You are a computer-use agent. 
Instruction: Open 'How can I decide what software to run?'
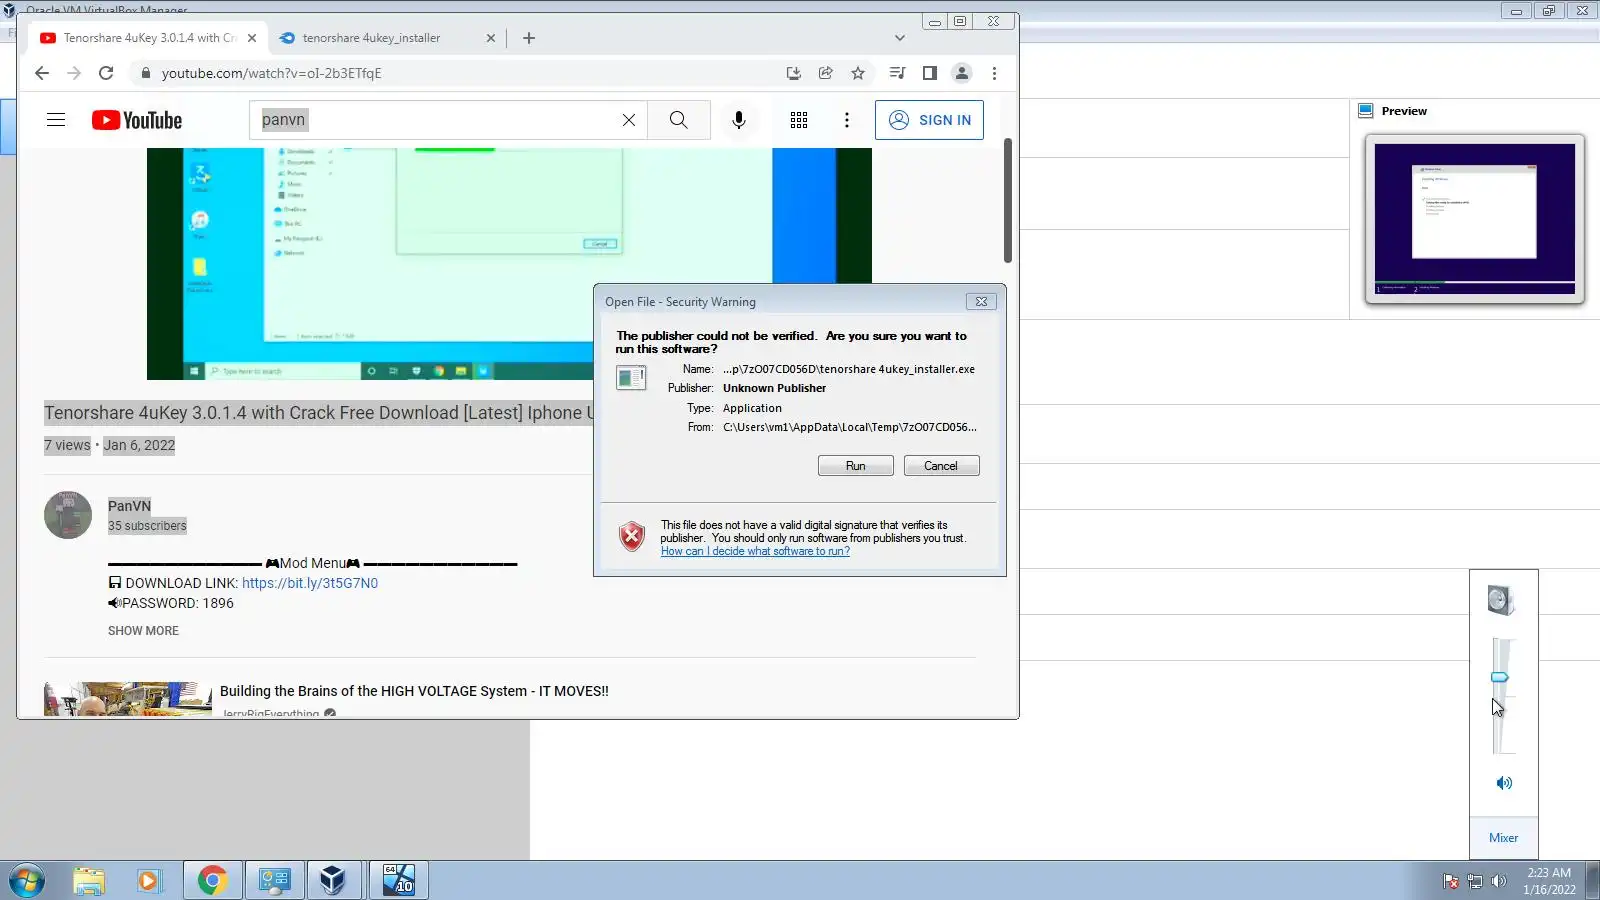tap(755, 552)
